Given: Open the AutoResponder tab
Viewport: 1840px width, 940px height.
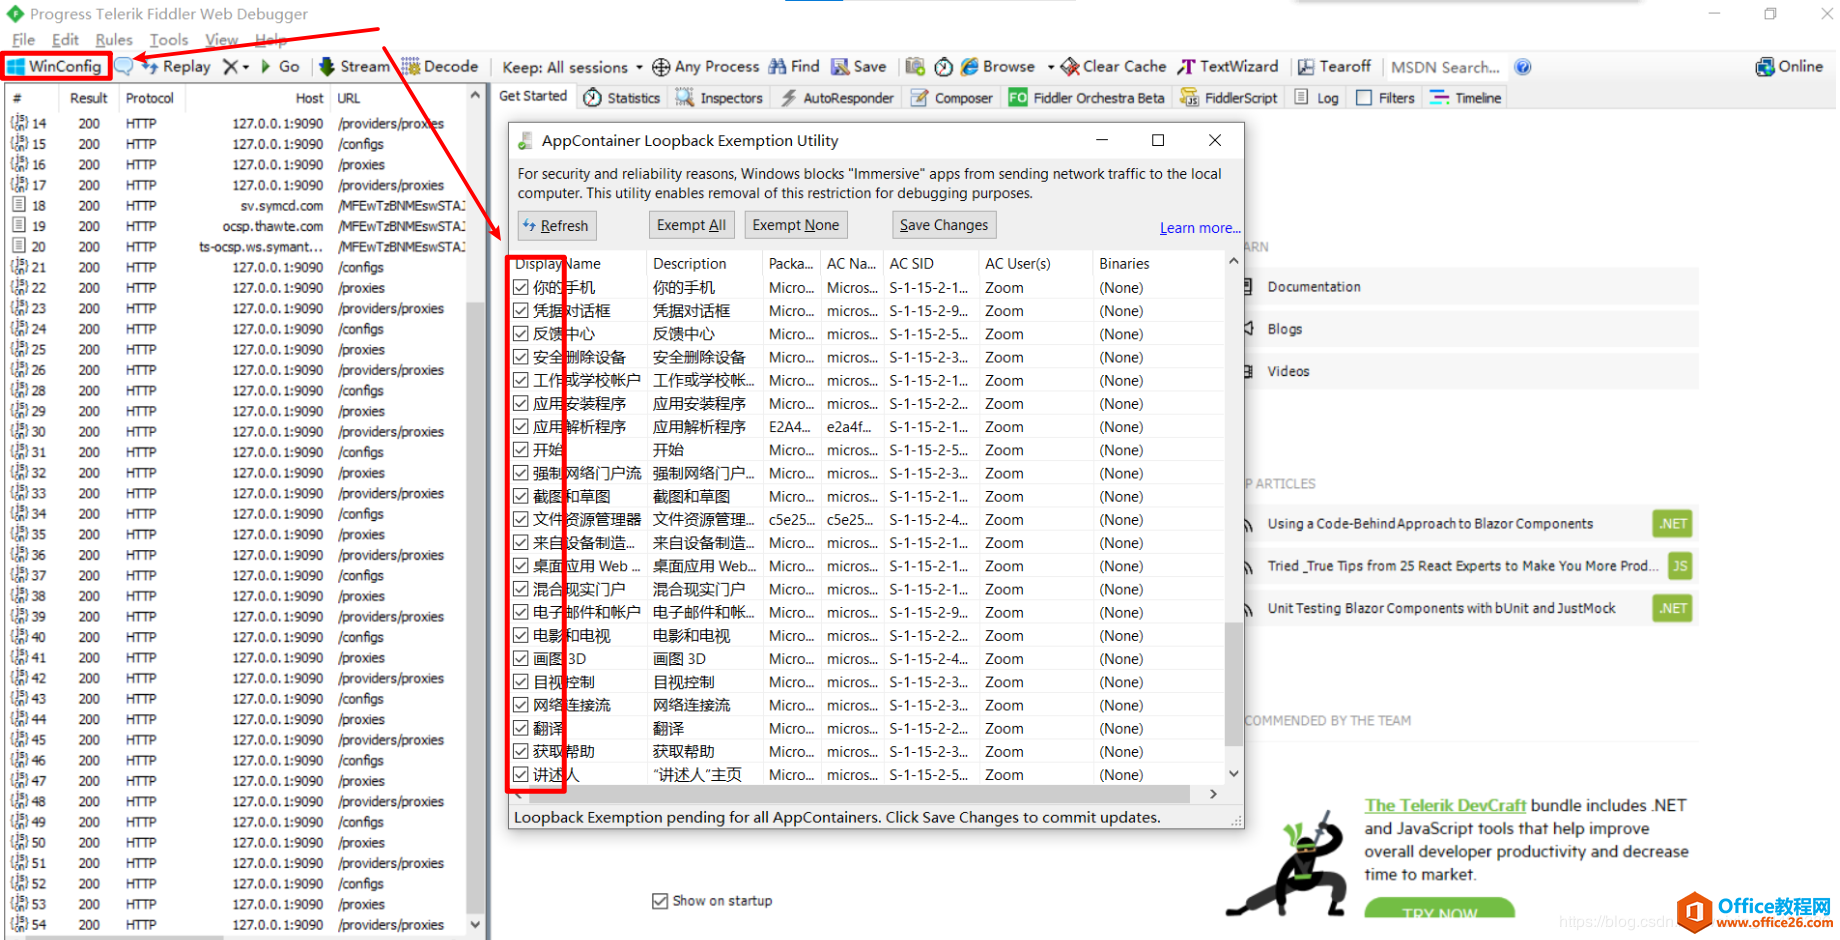Looking at the screenshot, I should (837, 98).
